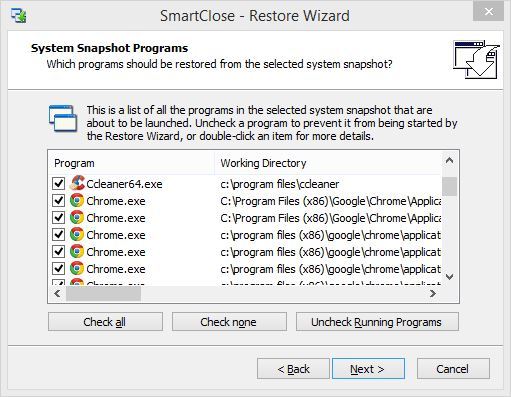Screen dimensions: 511x397
Task: Select the first Chrome.exe program name
Action: 116,201
